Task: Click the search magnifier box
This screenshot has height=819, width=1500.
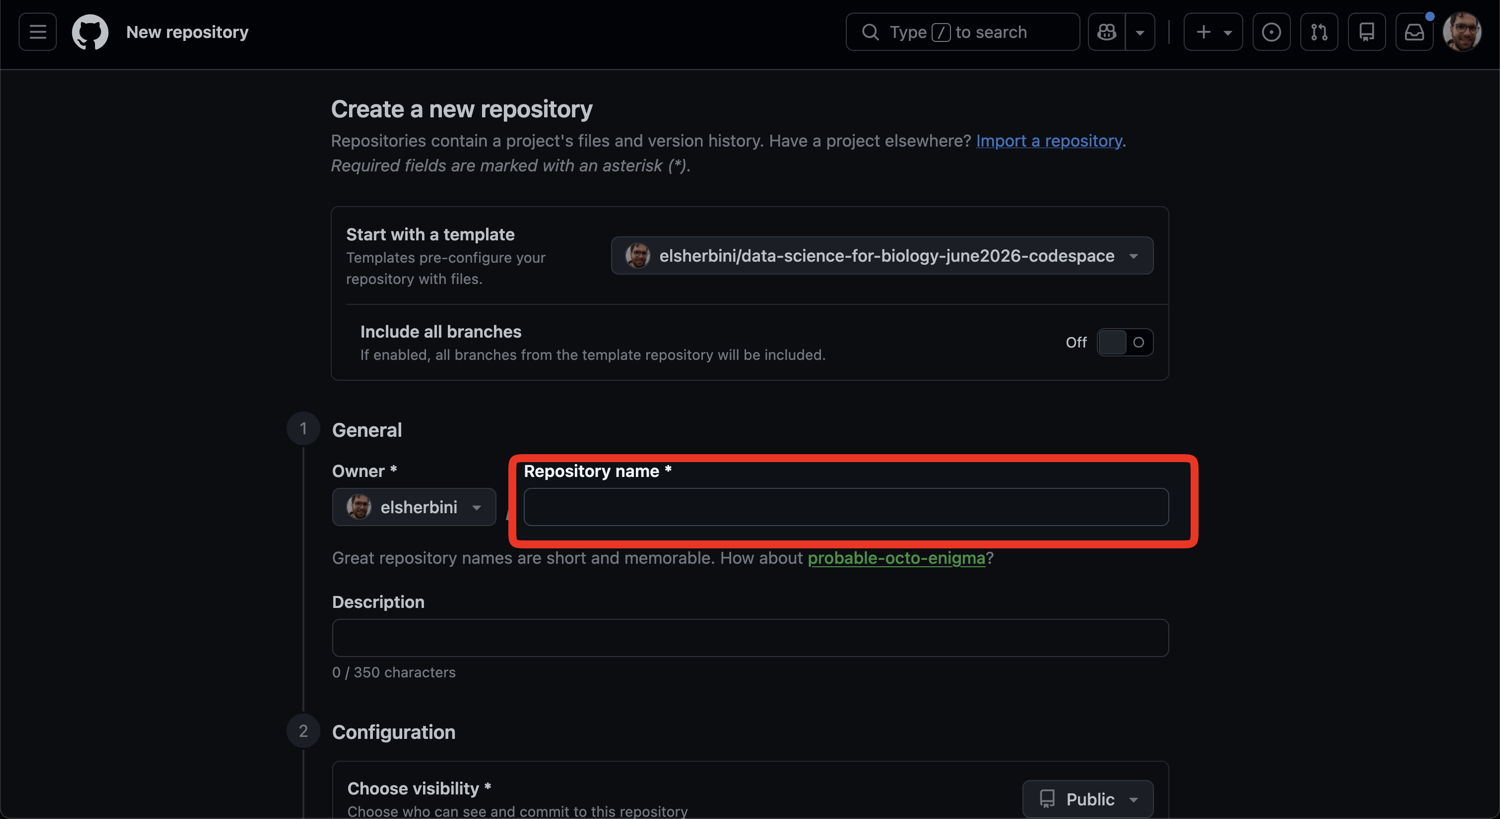Action: coord(962,32)
